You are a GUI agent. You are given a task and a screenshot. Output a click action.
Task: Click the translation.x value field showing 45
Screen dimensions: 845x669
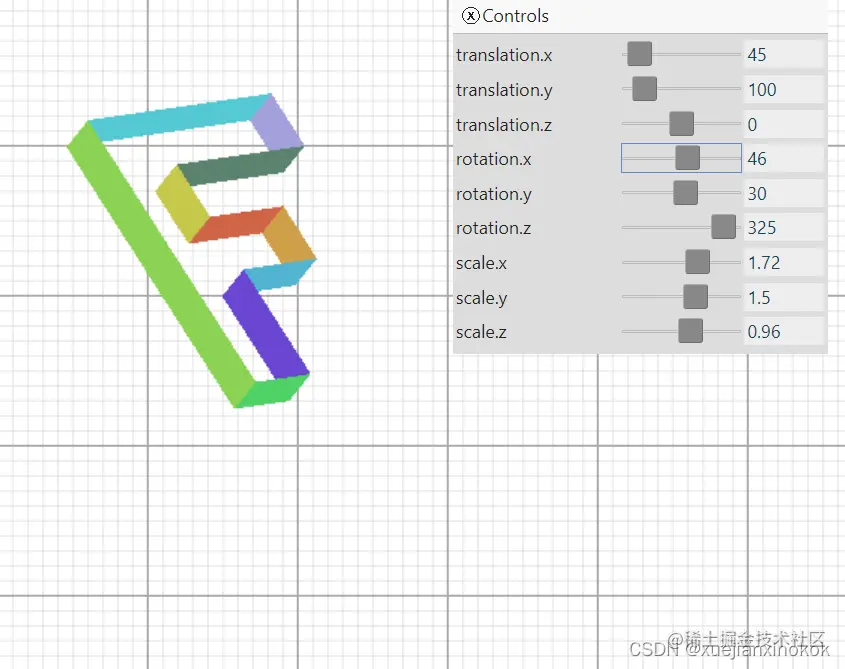783,54
